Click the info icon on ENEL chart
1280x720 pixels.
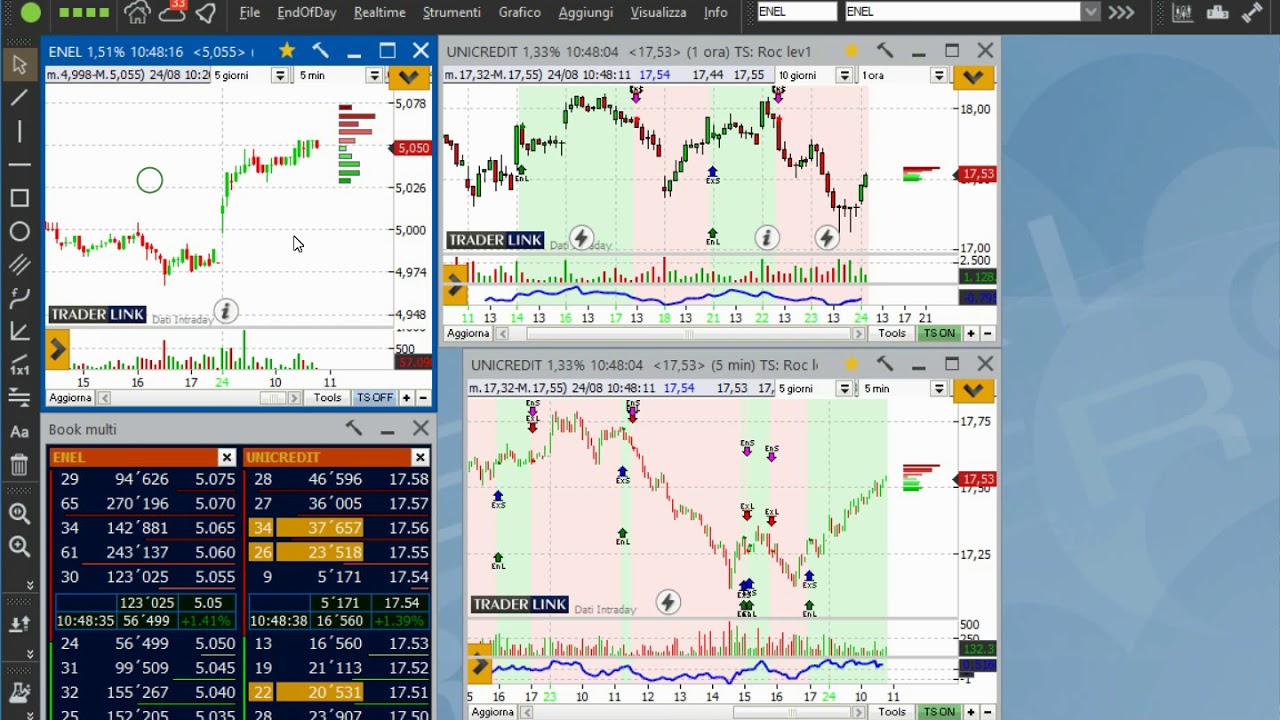(225, 311)
